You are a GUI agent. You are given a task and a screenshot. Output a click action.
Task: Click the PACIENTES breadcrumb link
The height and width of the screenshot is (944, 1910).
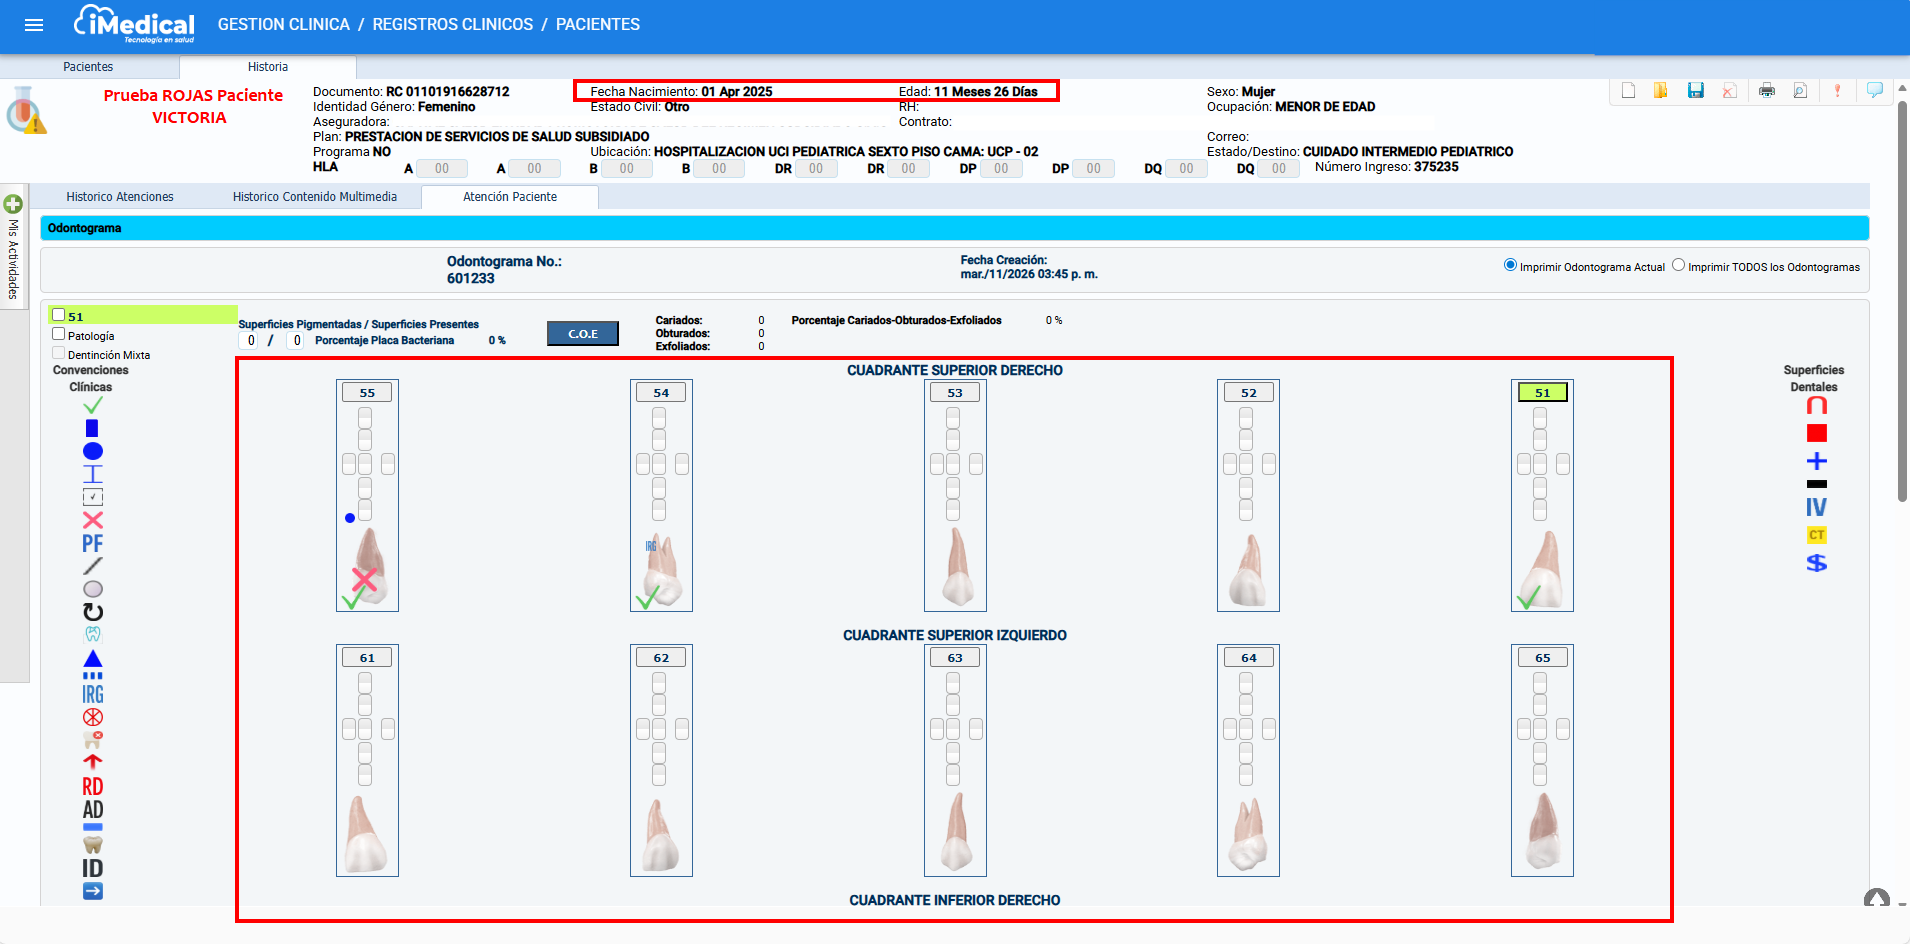(x=597, y=24)
